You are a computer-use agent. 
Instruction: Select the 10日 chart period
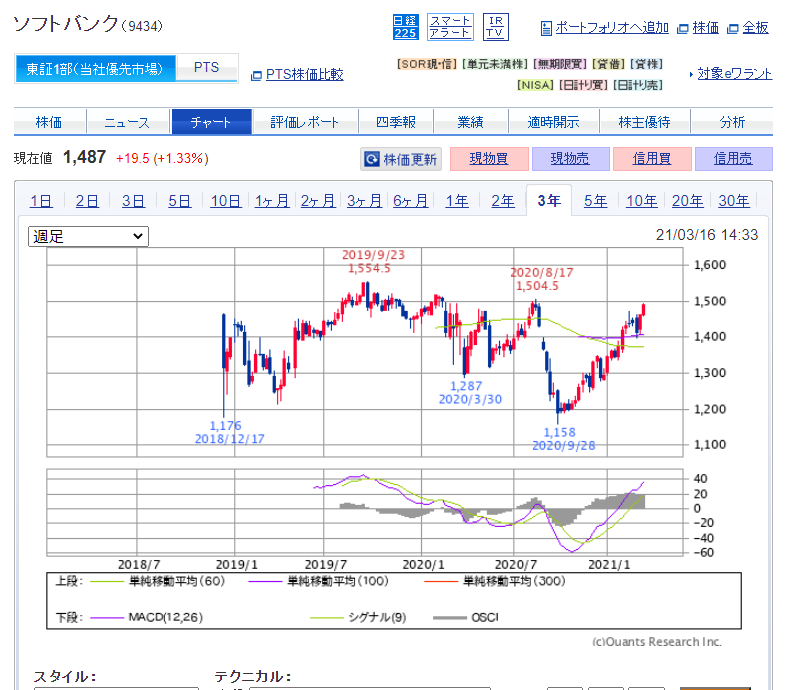[226, 201]
